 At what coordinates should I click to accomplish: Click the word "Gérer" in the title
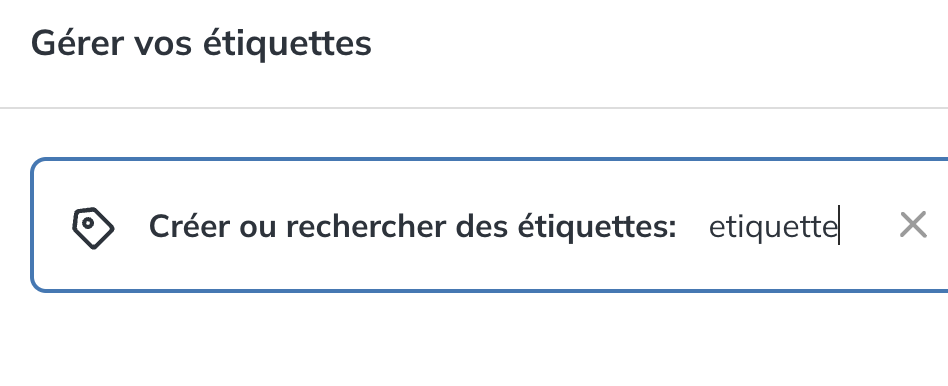(77, 44)
